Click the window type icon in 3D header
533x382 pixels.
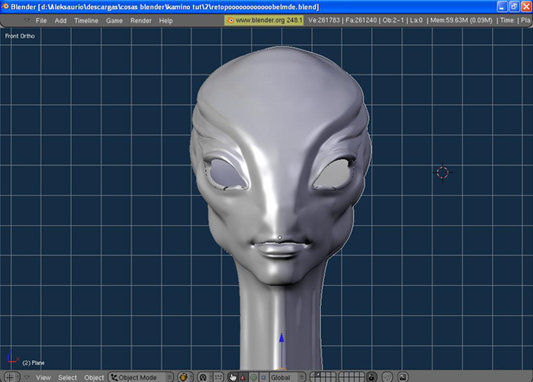10,377
